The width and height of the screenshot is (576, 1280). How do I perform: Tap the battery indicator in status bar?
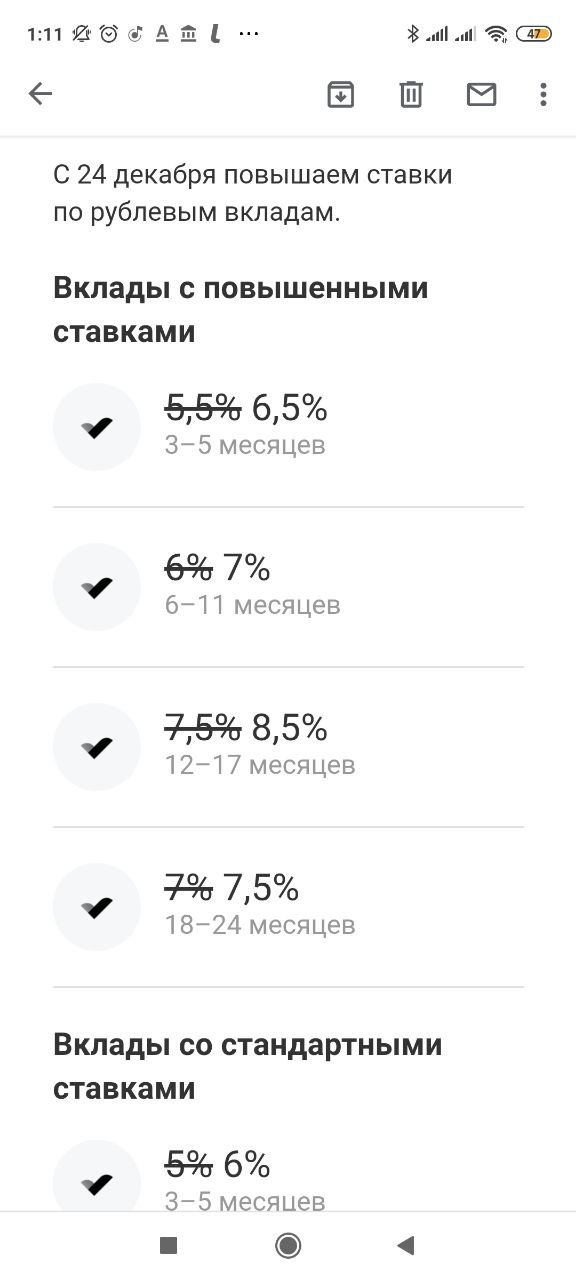click(535, 34)
